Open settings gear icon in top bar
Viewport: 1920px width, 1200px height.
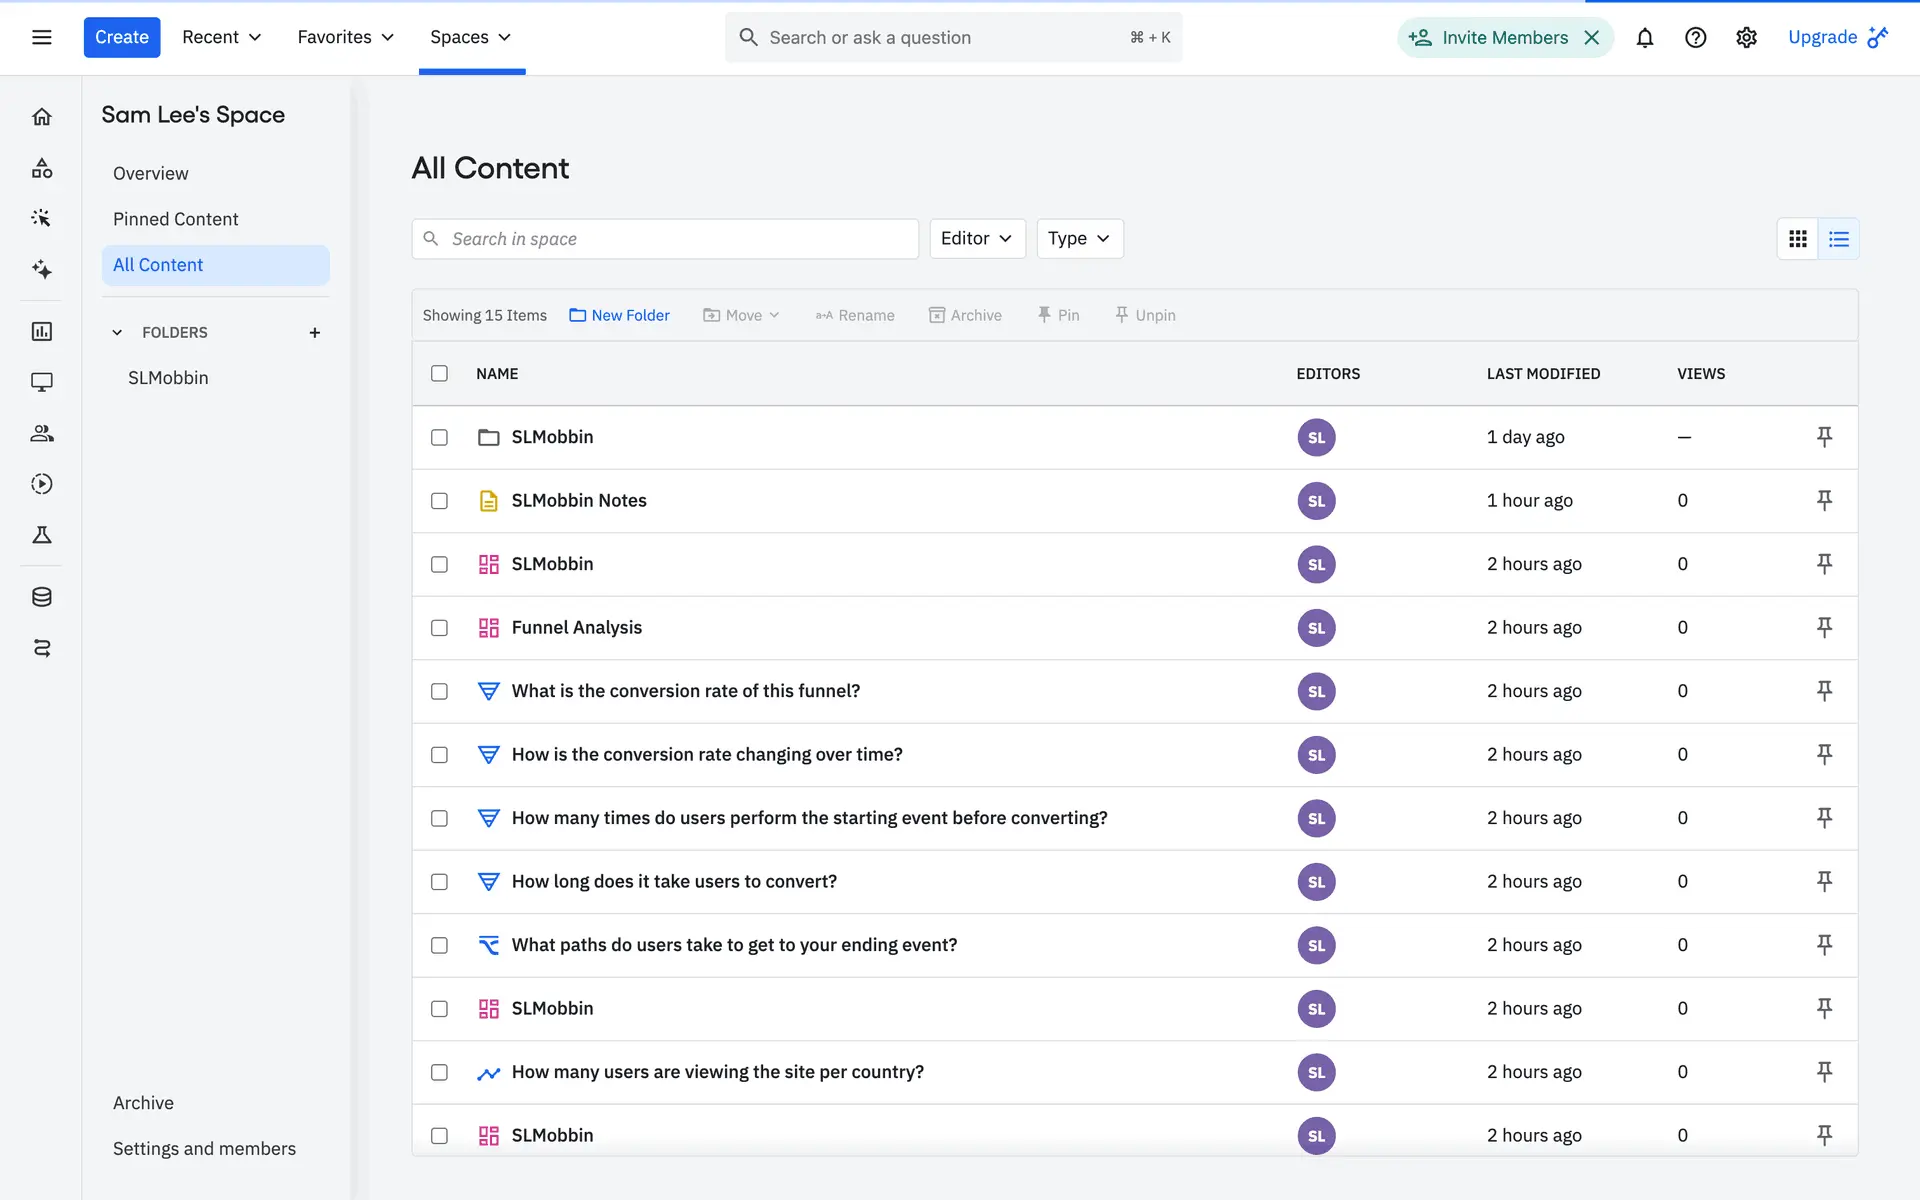(1746, 38)
